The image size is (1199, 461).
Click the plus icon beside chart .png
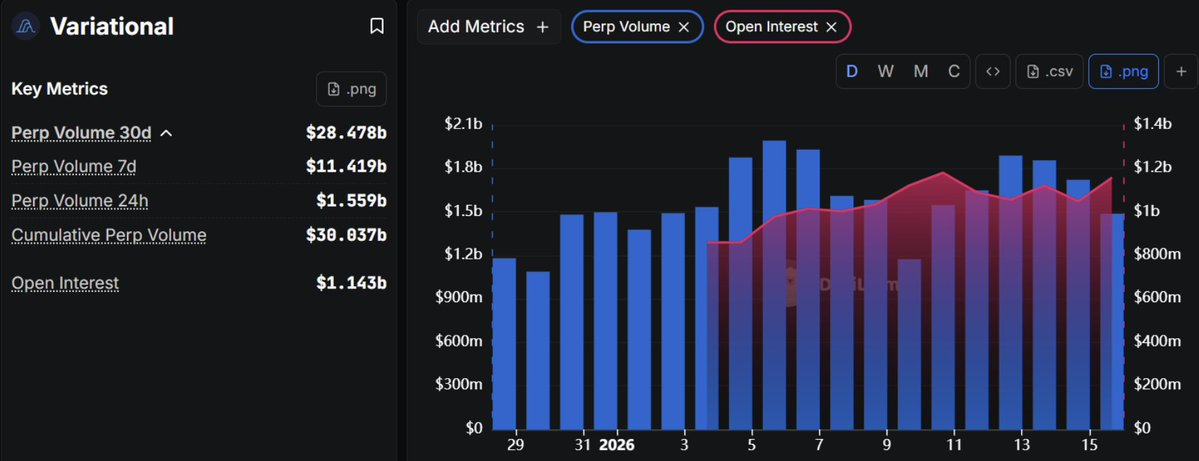(x=1181, y=71)
